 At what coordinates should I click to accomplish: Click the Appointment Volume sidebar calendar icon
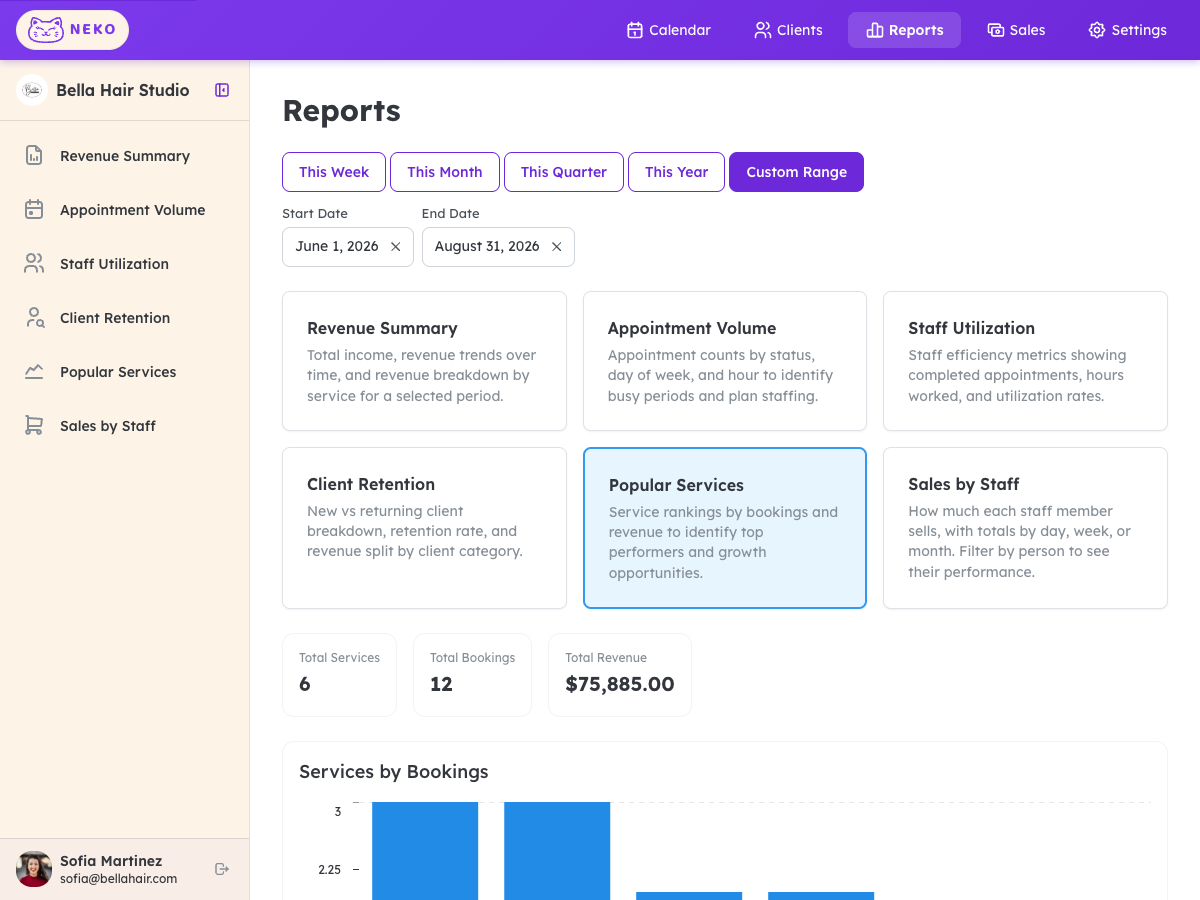pyautogui.click(x=34, y=209)
